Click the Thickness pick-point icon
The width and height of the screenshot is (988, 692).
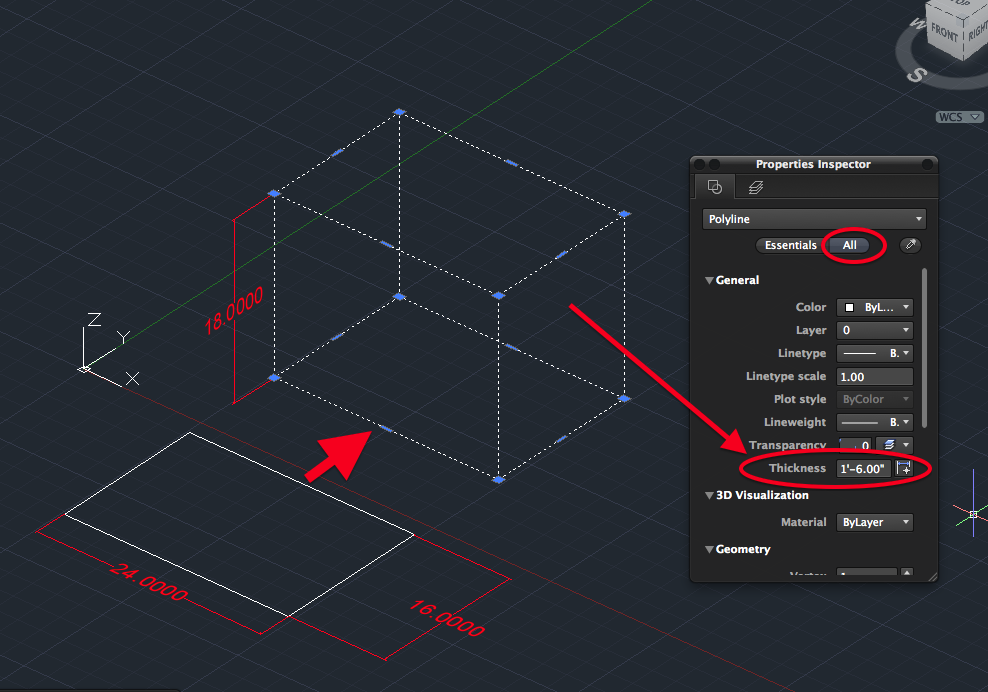tap(905, 468)
